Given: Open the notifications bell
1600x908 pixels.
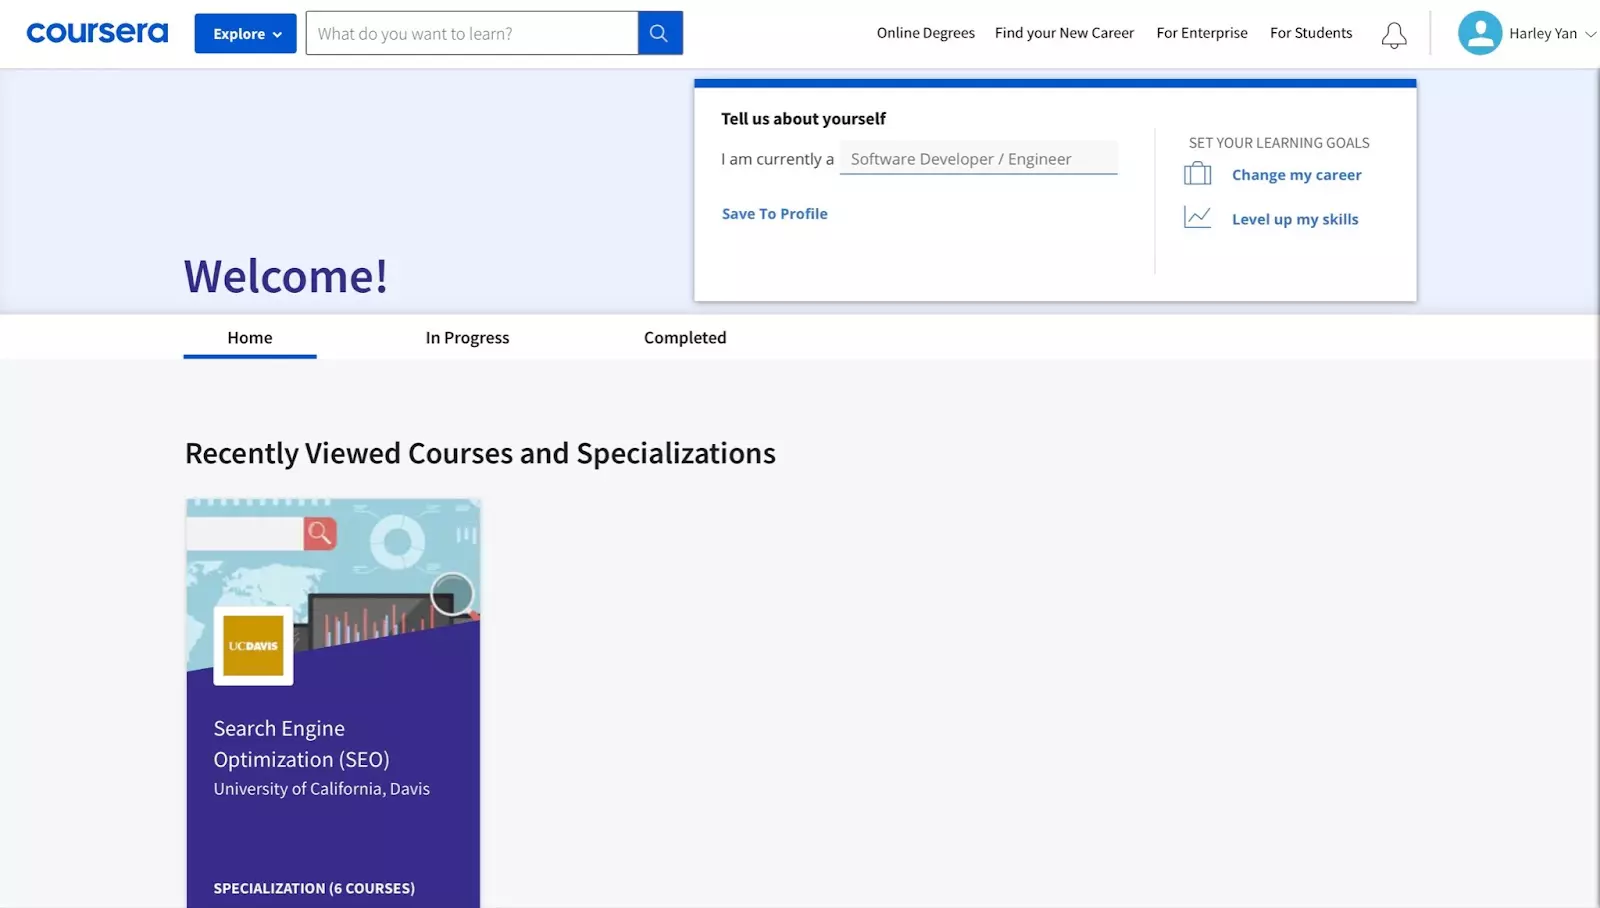Looking at the screenshot, I should tap(1394, 35).
